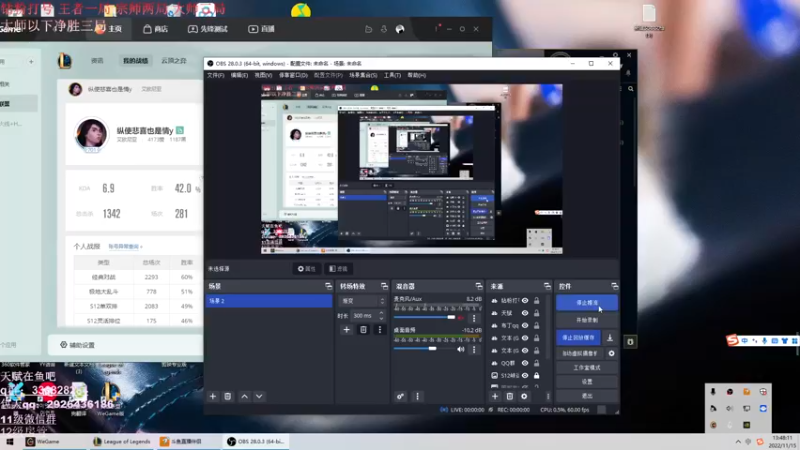Screen dimensions: 800x450
Task: Save replay buffer with the download icon
Action: [610, 338]
